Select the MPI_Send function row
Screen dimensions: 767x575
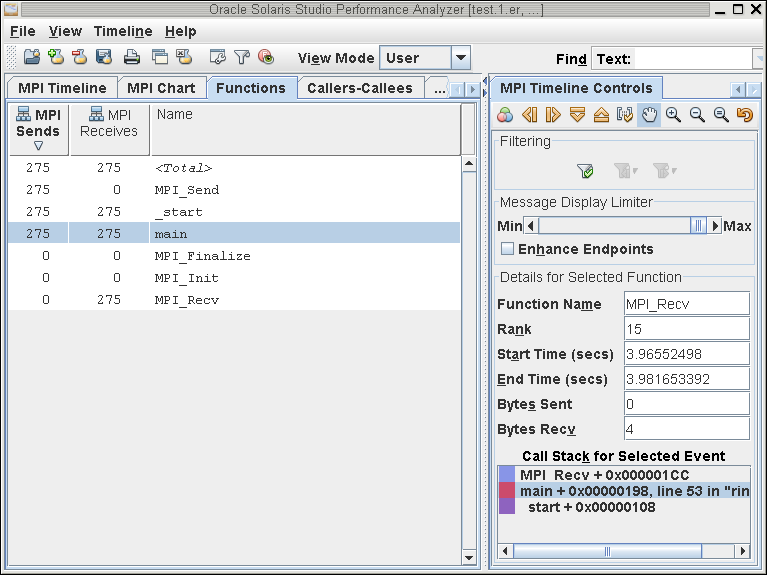(234, 190)
